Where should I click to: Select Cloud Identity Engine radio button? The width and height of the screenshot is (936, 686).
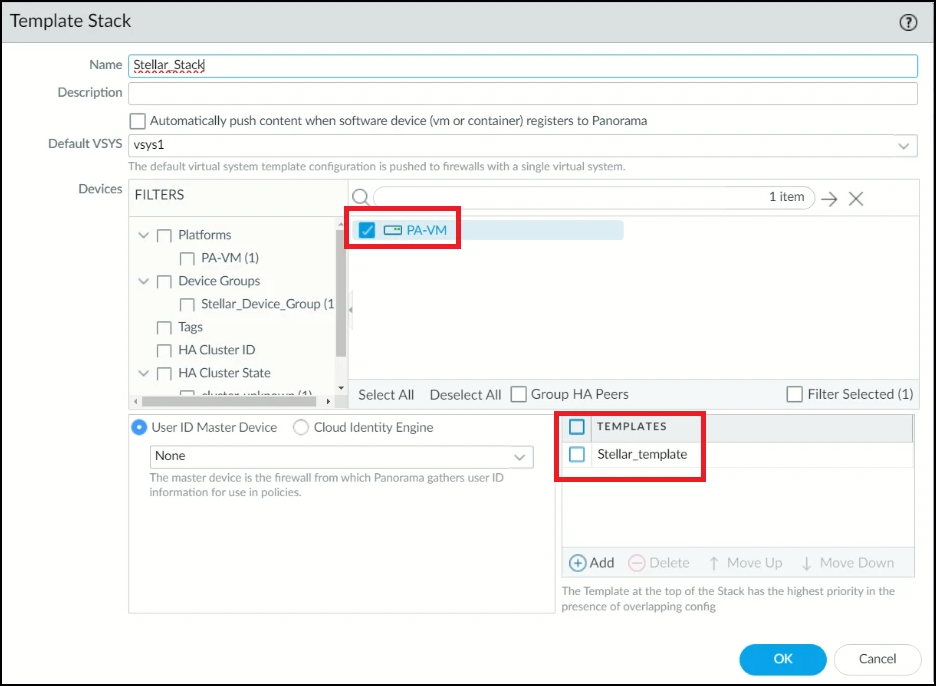[301, 427]
